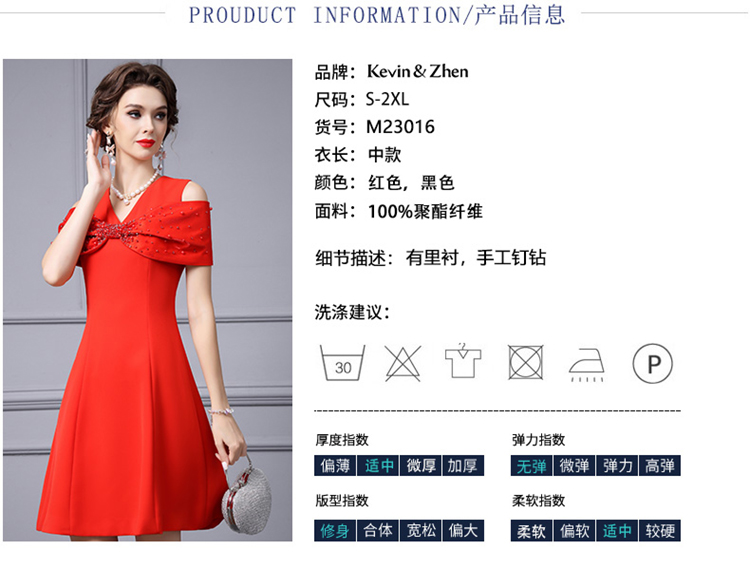Select the 偏薄 thickness option
Image resolution: width=750 pixels, height=570 pixels.
[335, 465]
